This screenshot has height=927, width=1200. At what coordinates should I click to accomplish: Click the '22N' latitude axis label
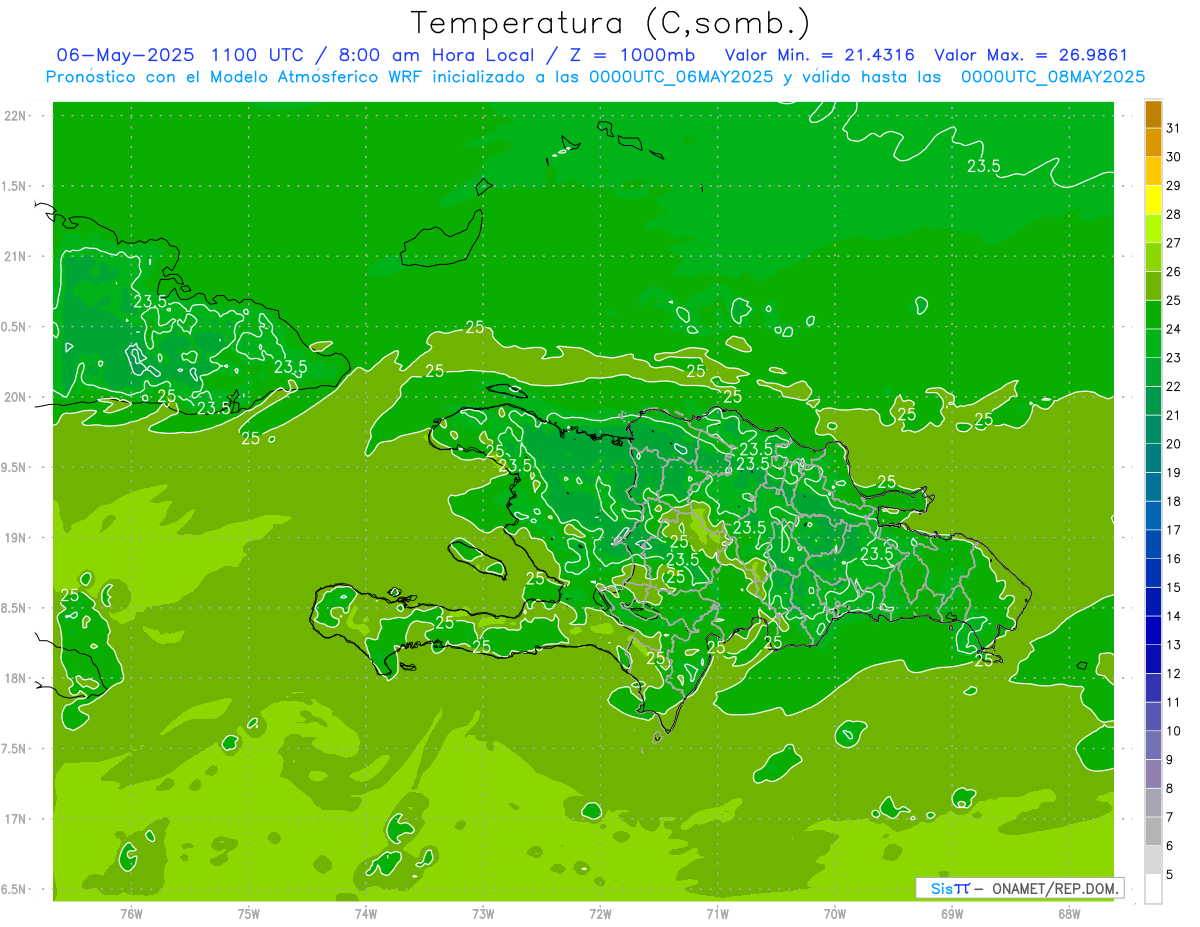point(15,116)
